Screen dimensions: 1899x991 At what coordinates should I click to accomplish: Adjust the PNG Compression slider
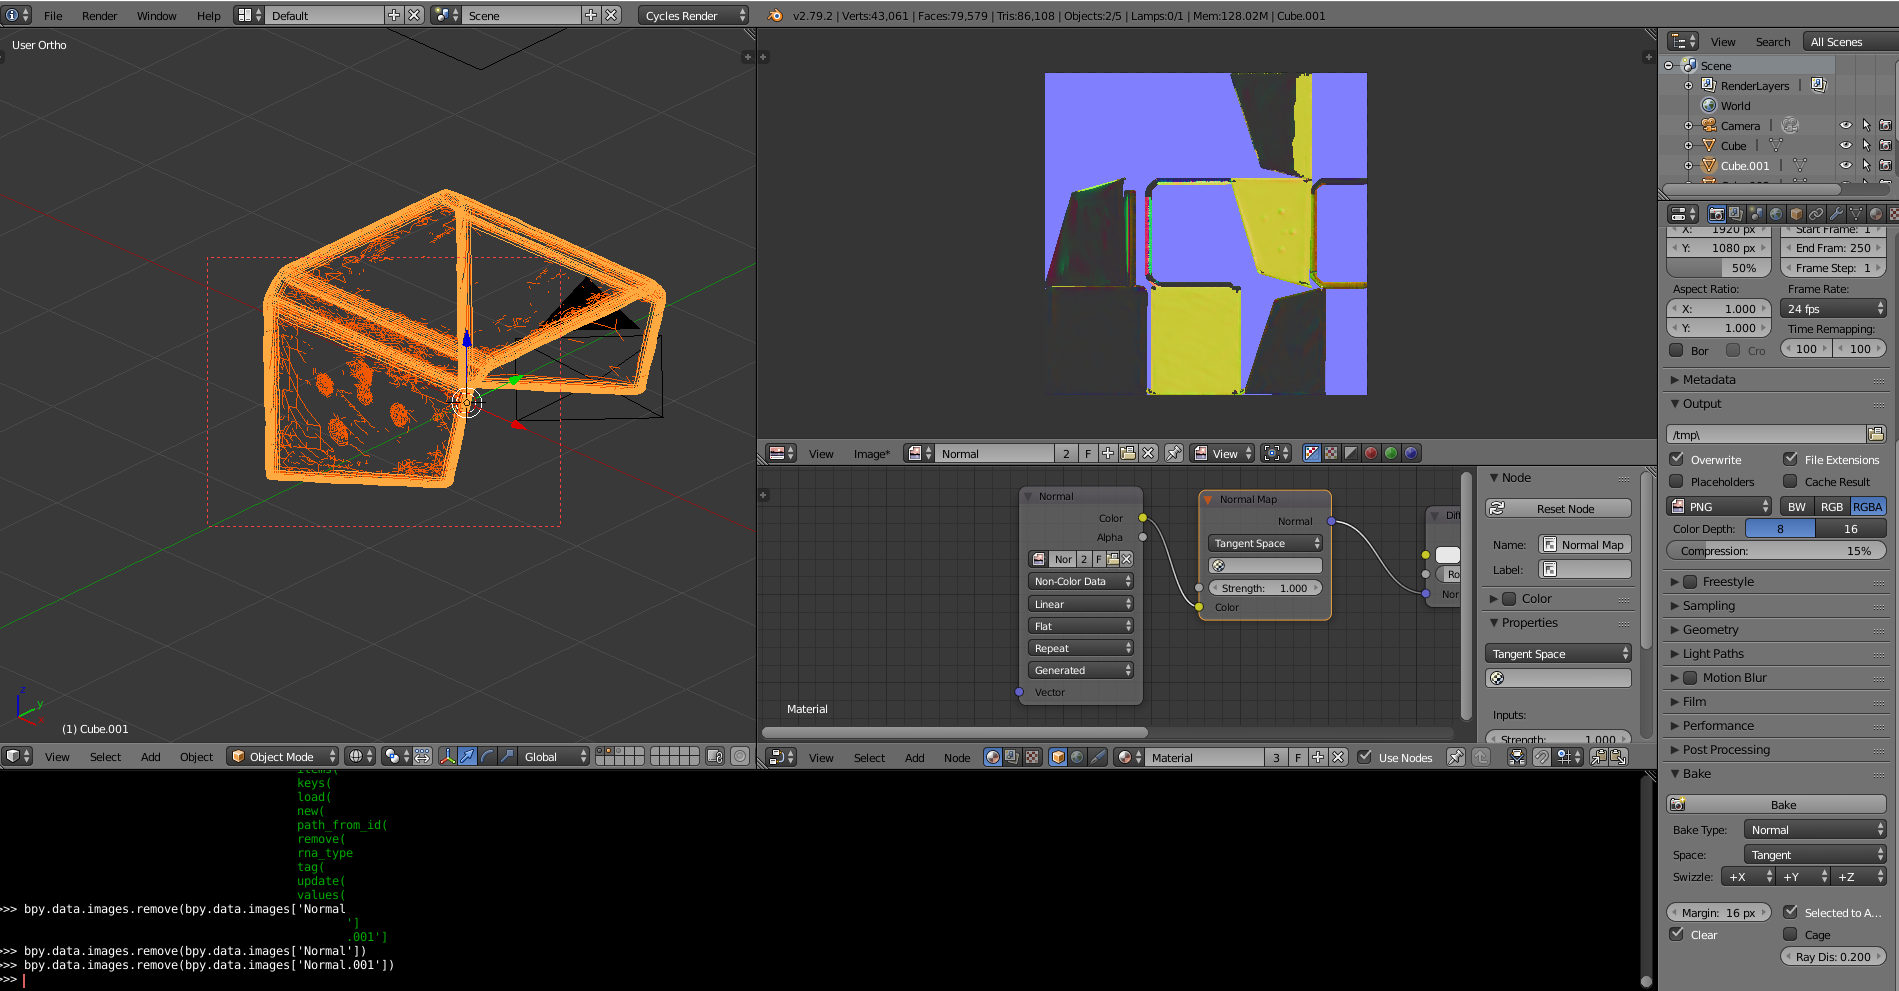tap(1776, 551)
